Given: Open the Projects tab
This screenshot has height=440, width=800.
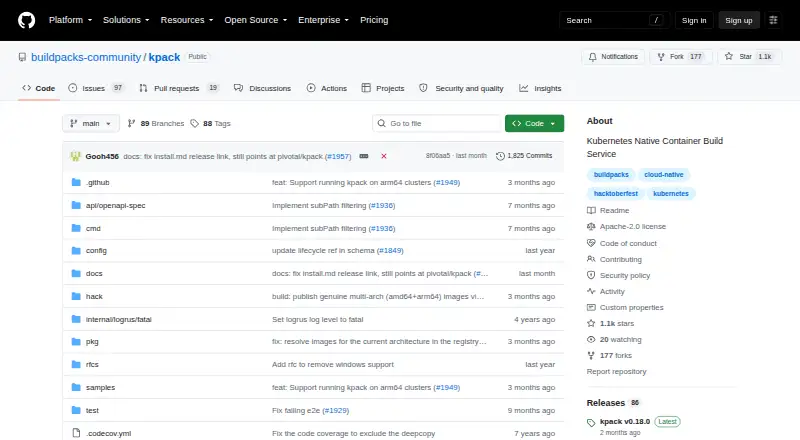Looking at the screenshot, I should (383, 88).
